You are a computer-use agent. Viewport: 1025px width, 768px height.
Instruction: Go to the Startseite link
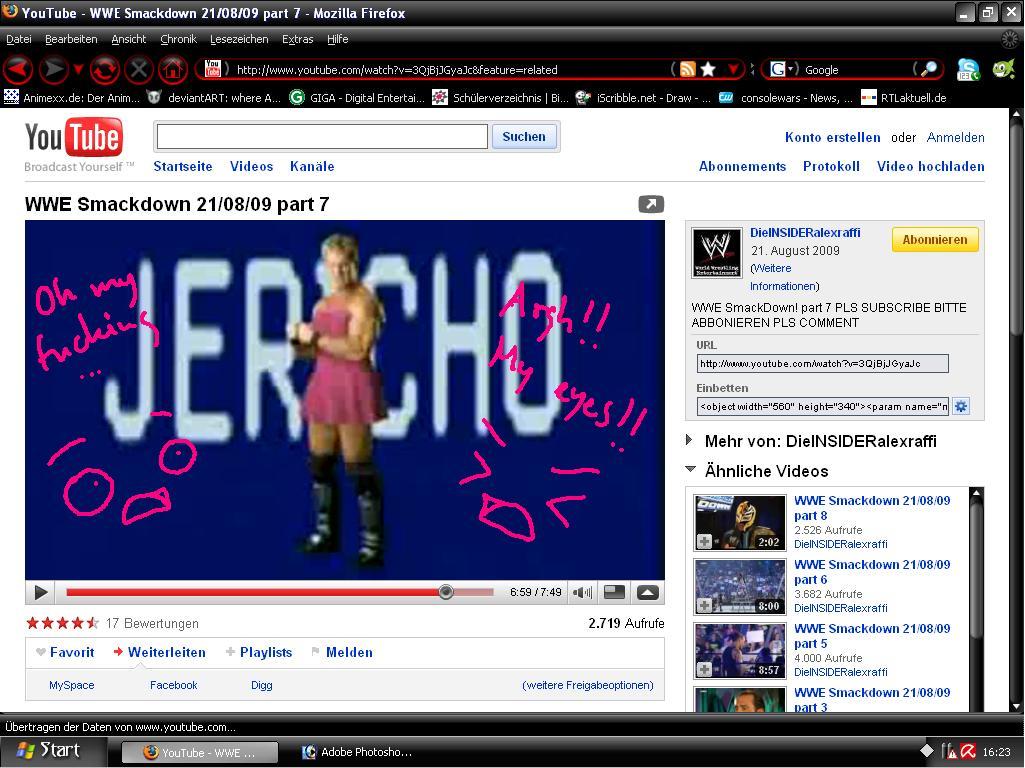pyautogui.click(x=182, y=166)
